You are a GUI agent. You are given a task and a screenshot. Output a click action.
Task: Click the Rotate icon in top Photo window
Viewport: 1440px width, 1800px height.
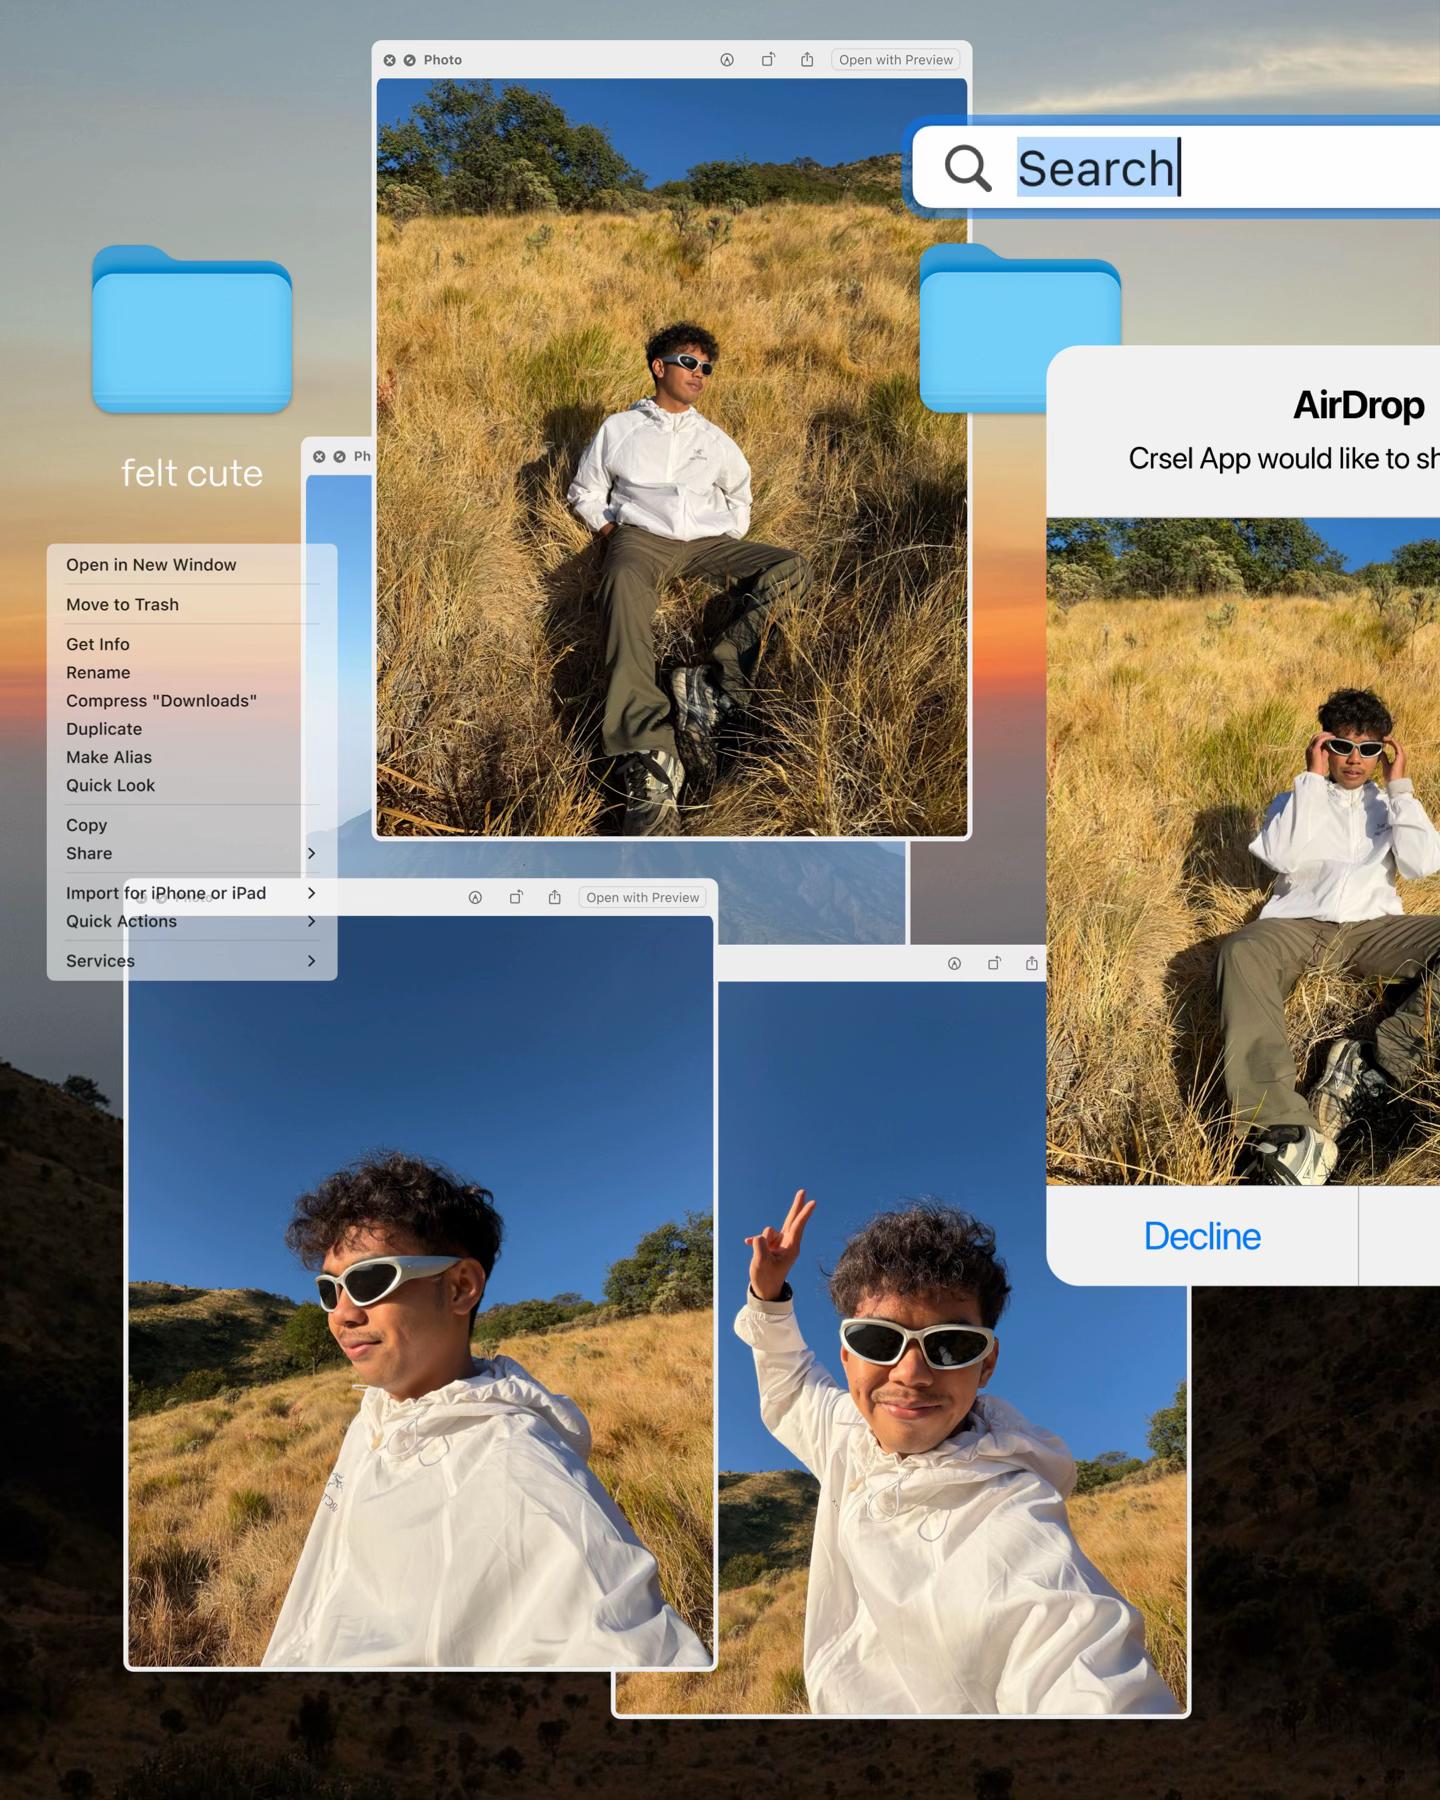768,60
